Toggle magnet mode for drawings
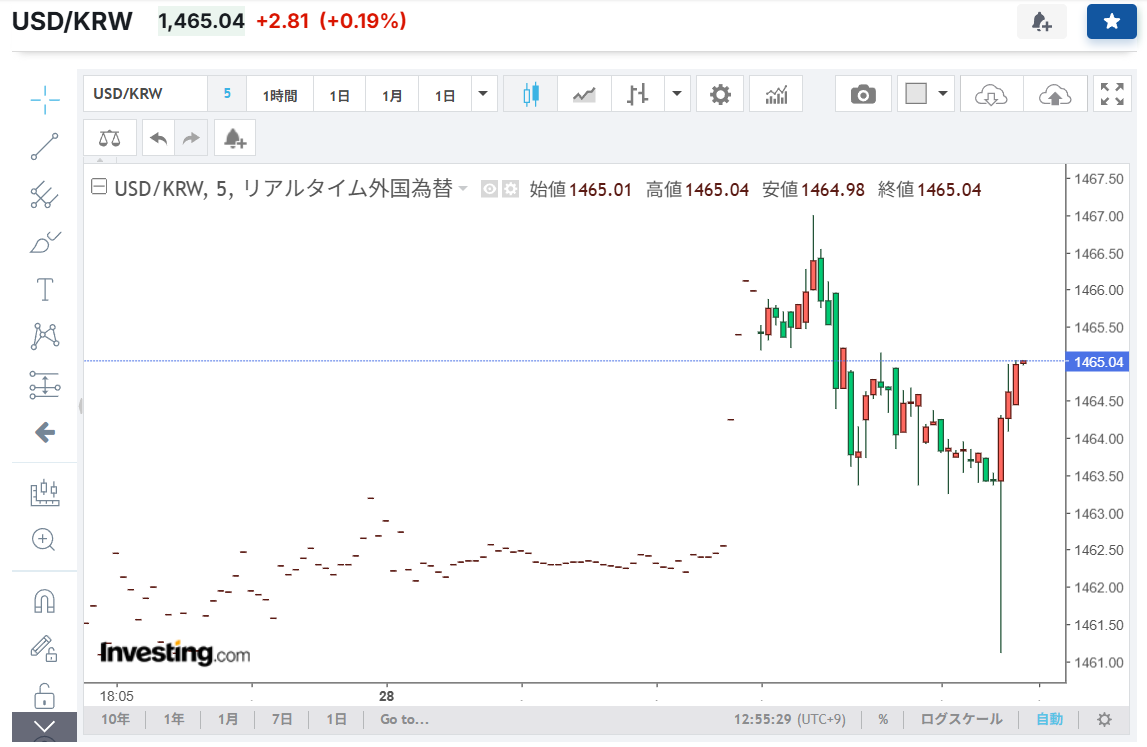This screenshot has width=1147, height=747. tap(44, 601)
